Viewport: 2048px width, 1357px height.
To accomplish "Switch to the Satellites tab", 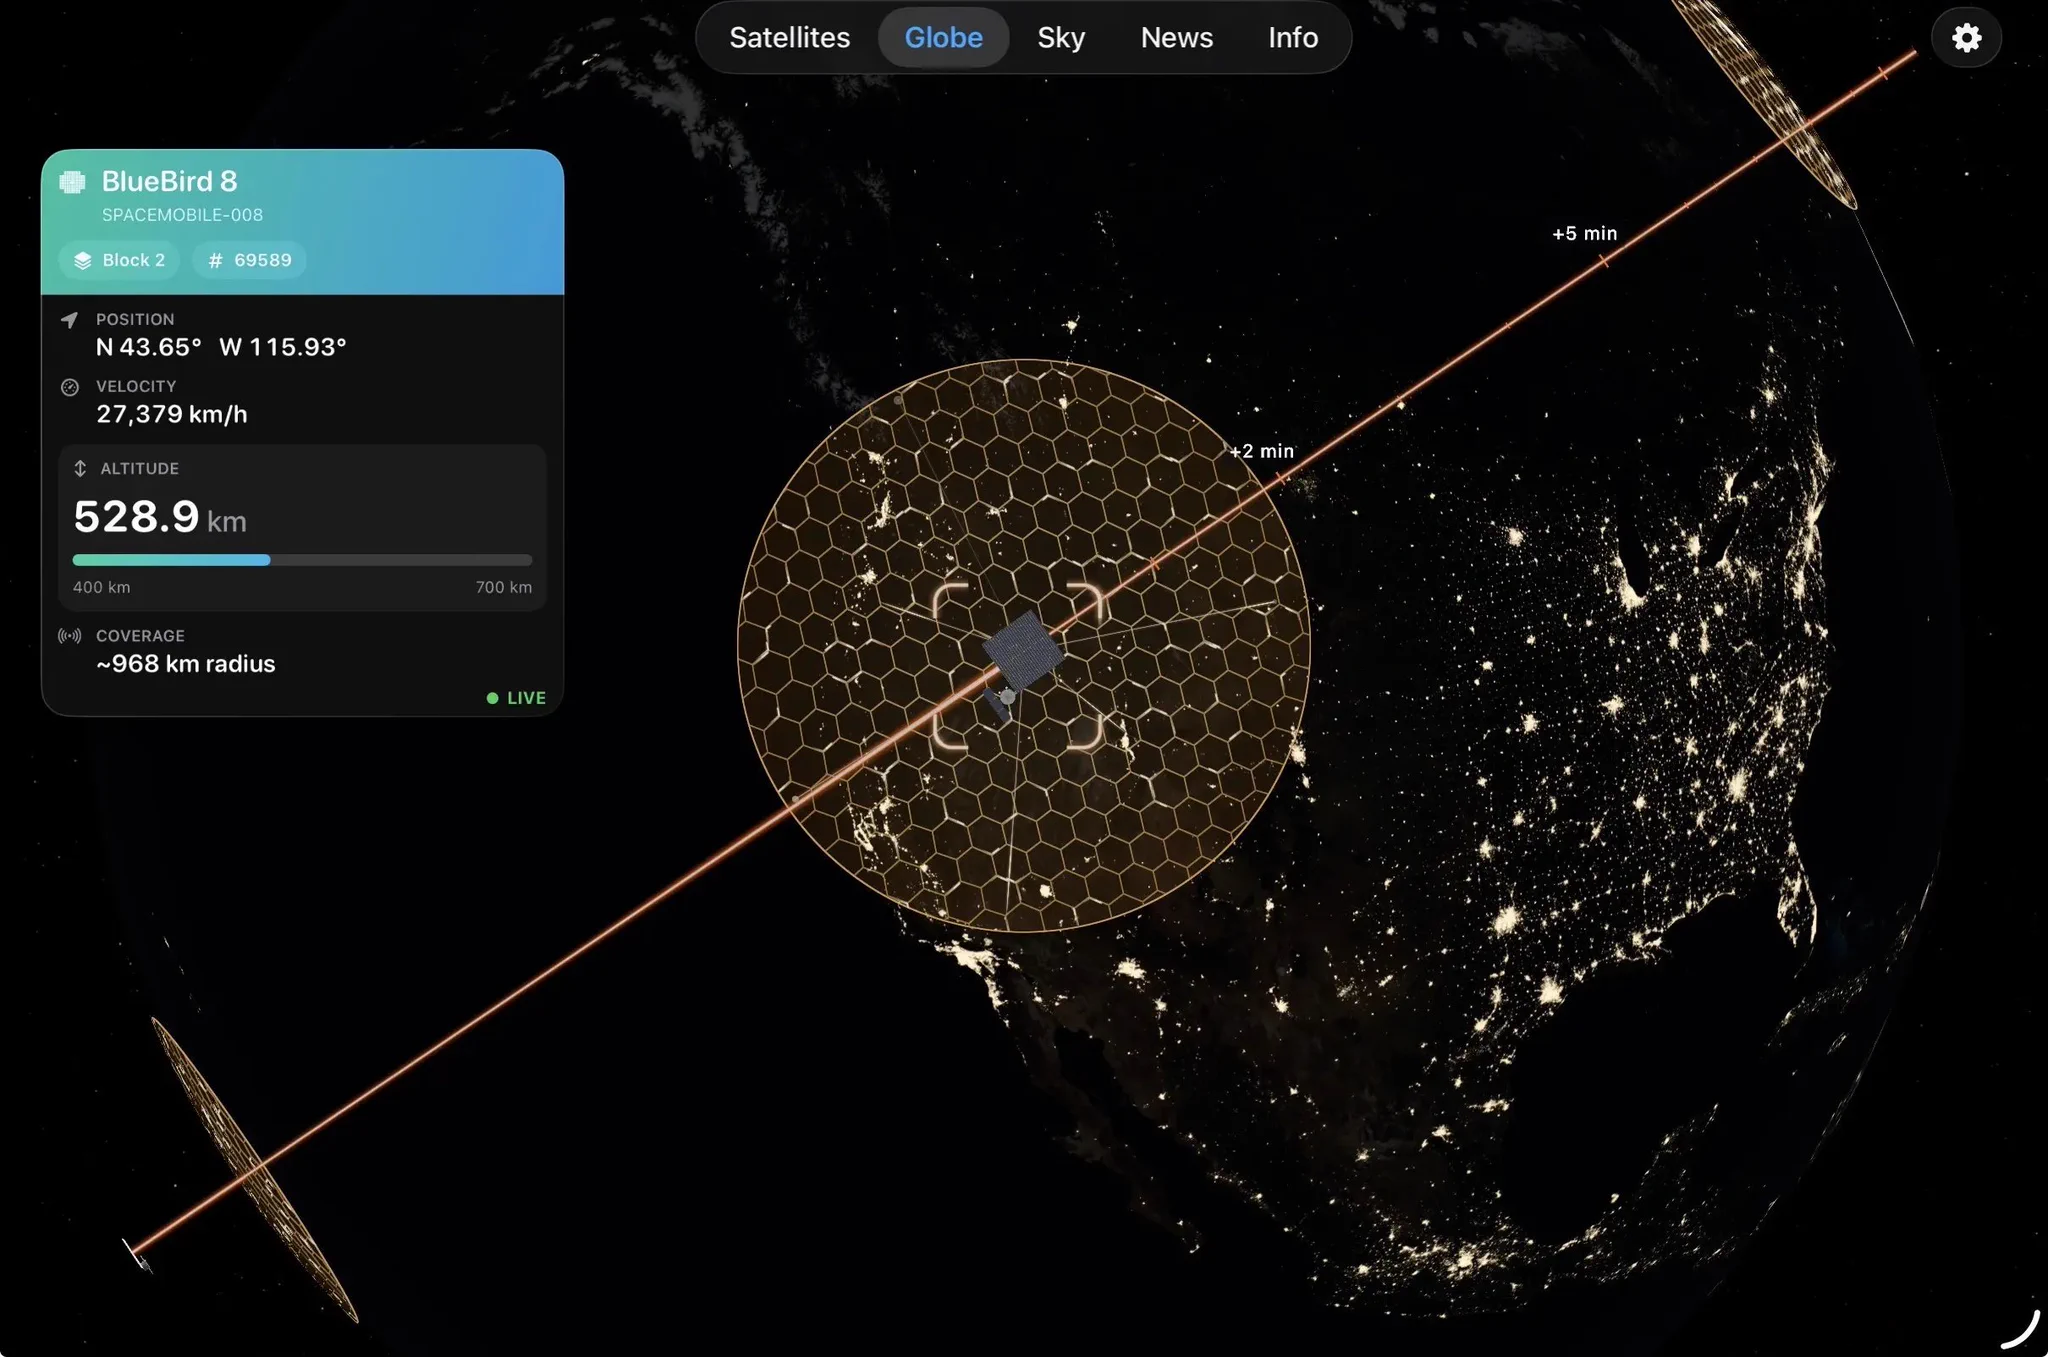I will pos(789,38).
